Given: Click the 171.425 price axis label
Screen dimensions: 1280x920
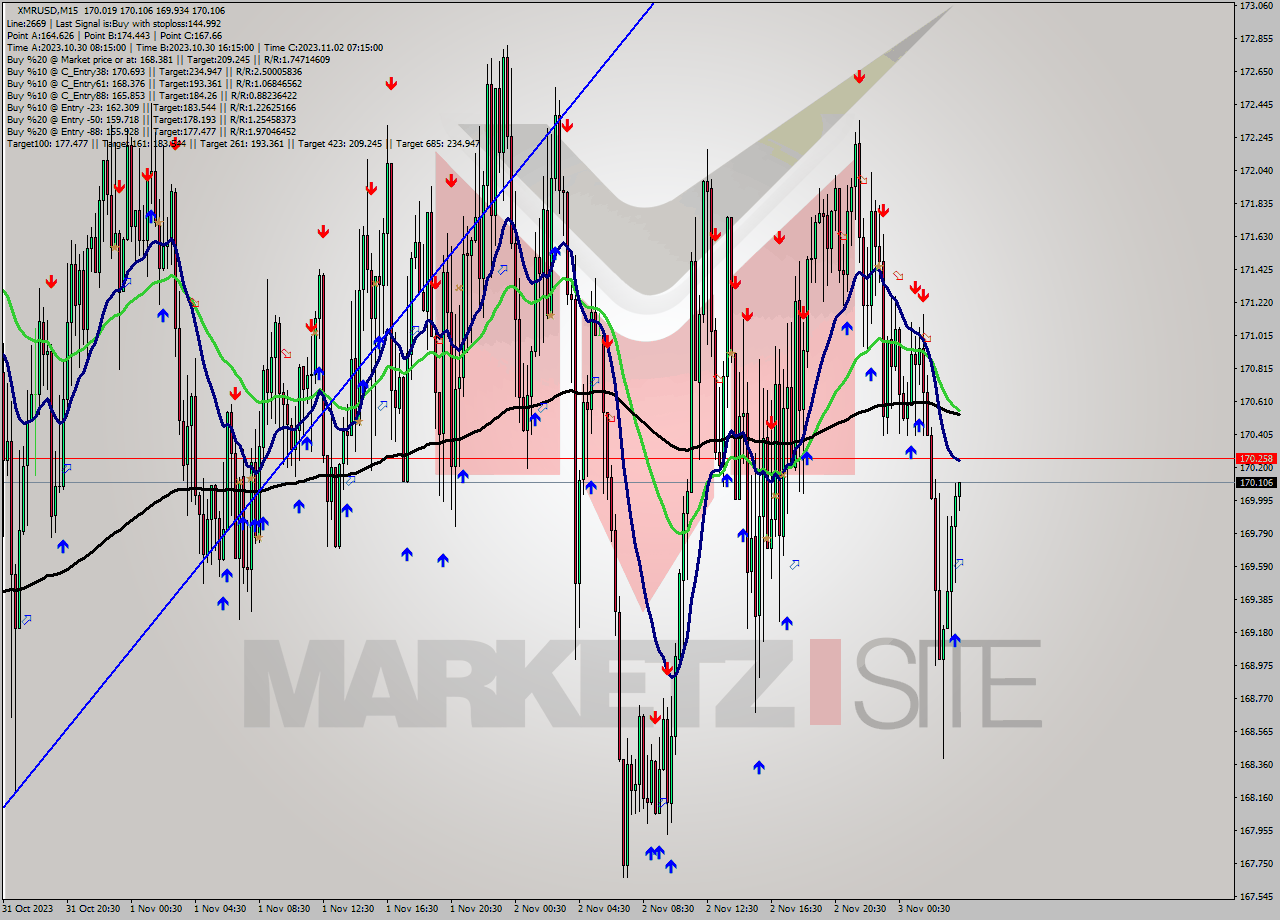Looking at the screenshot, I should (1256, 270).
